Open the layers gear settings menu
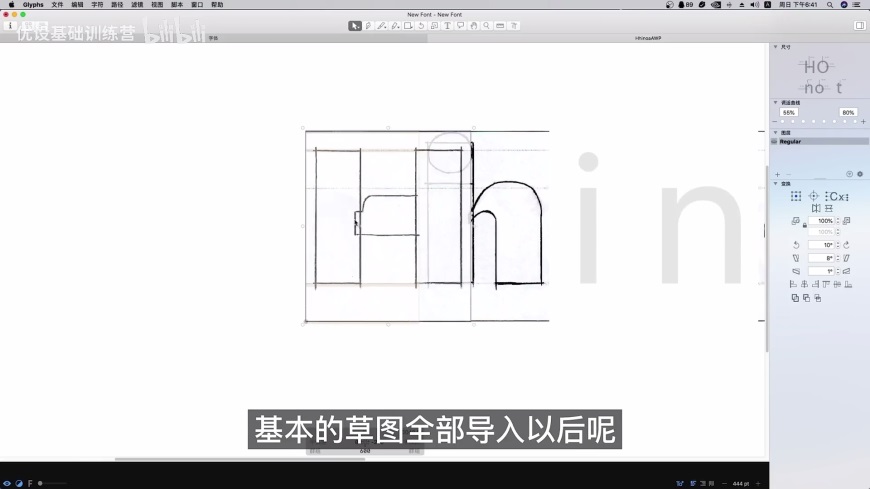Image resolution: width=870 pixels, height=489 pixels. (x=860, y=174)
